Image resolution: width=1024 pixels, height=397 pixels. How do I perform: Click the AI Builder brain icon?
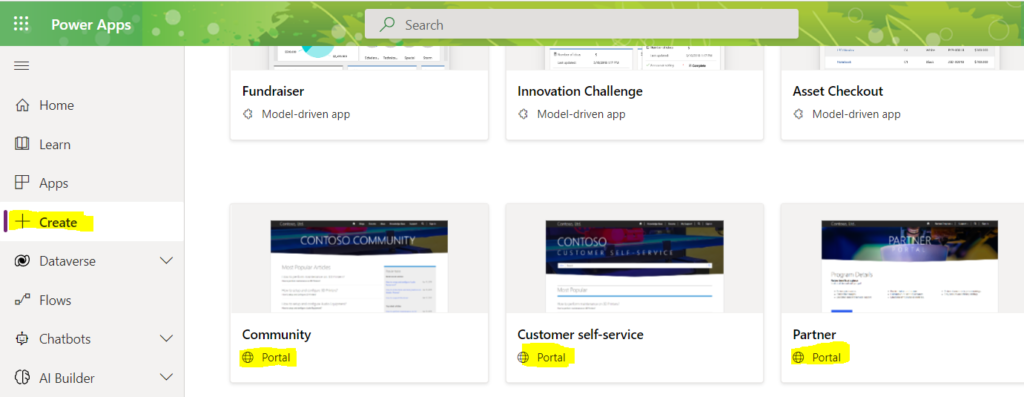pyautogui.click(x=22, y=377)
